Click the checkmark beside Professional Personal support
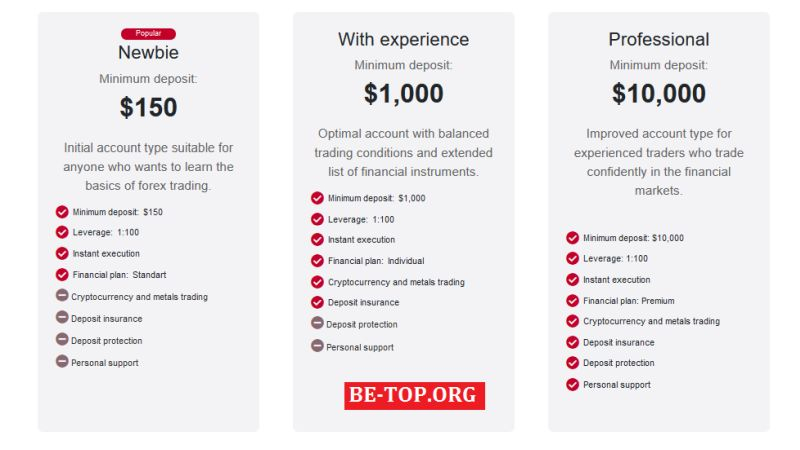Screen dimensions: 800x450 point(572,384)
